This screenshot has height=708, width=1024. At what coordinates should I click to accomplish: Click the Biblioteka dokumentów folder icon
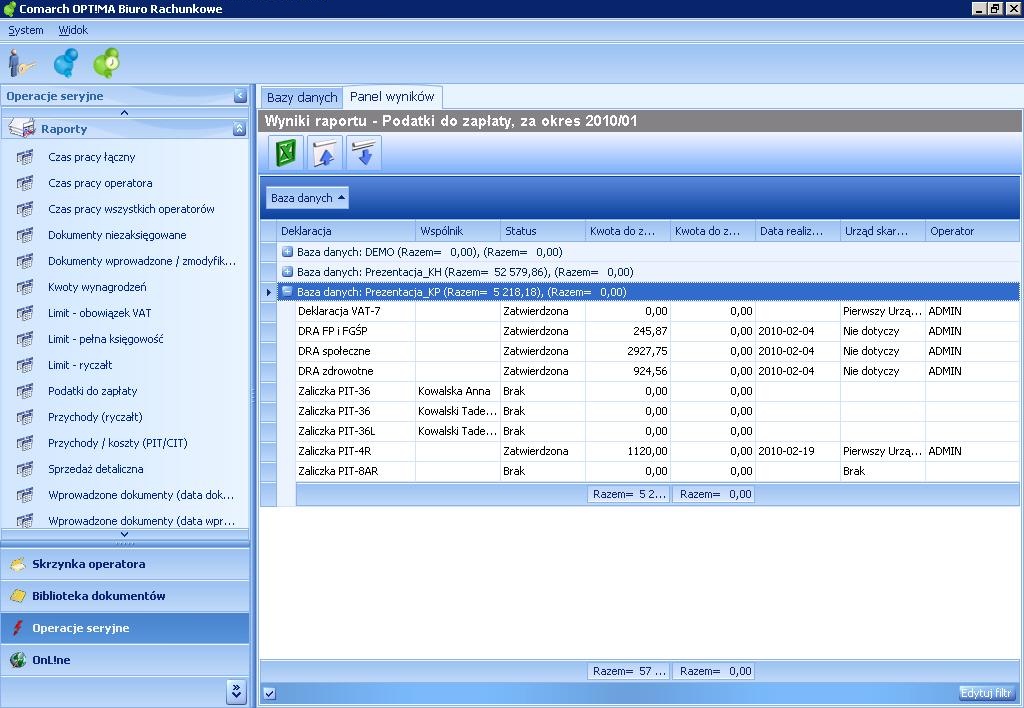(18, 596)
